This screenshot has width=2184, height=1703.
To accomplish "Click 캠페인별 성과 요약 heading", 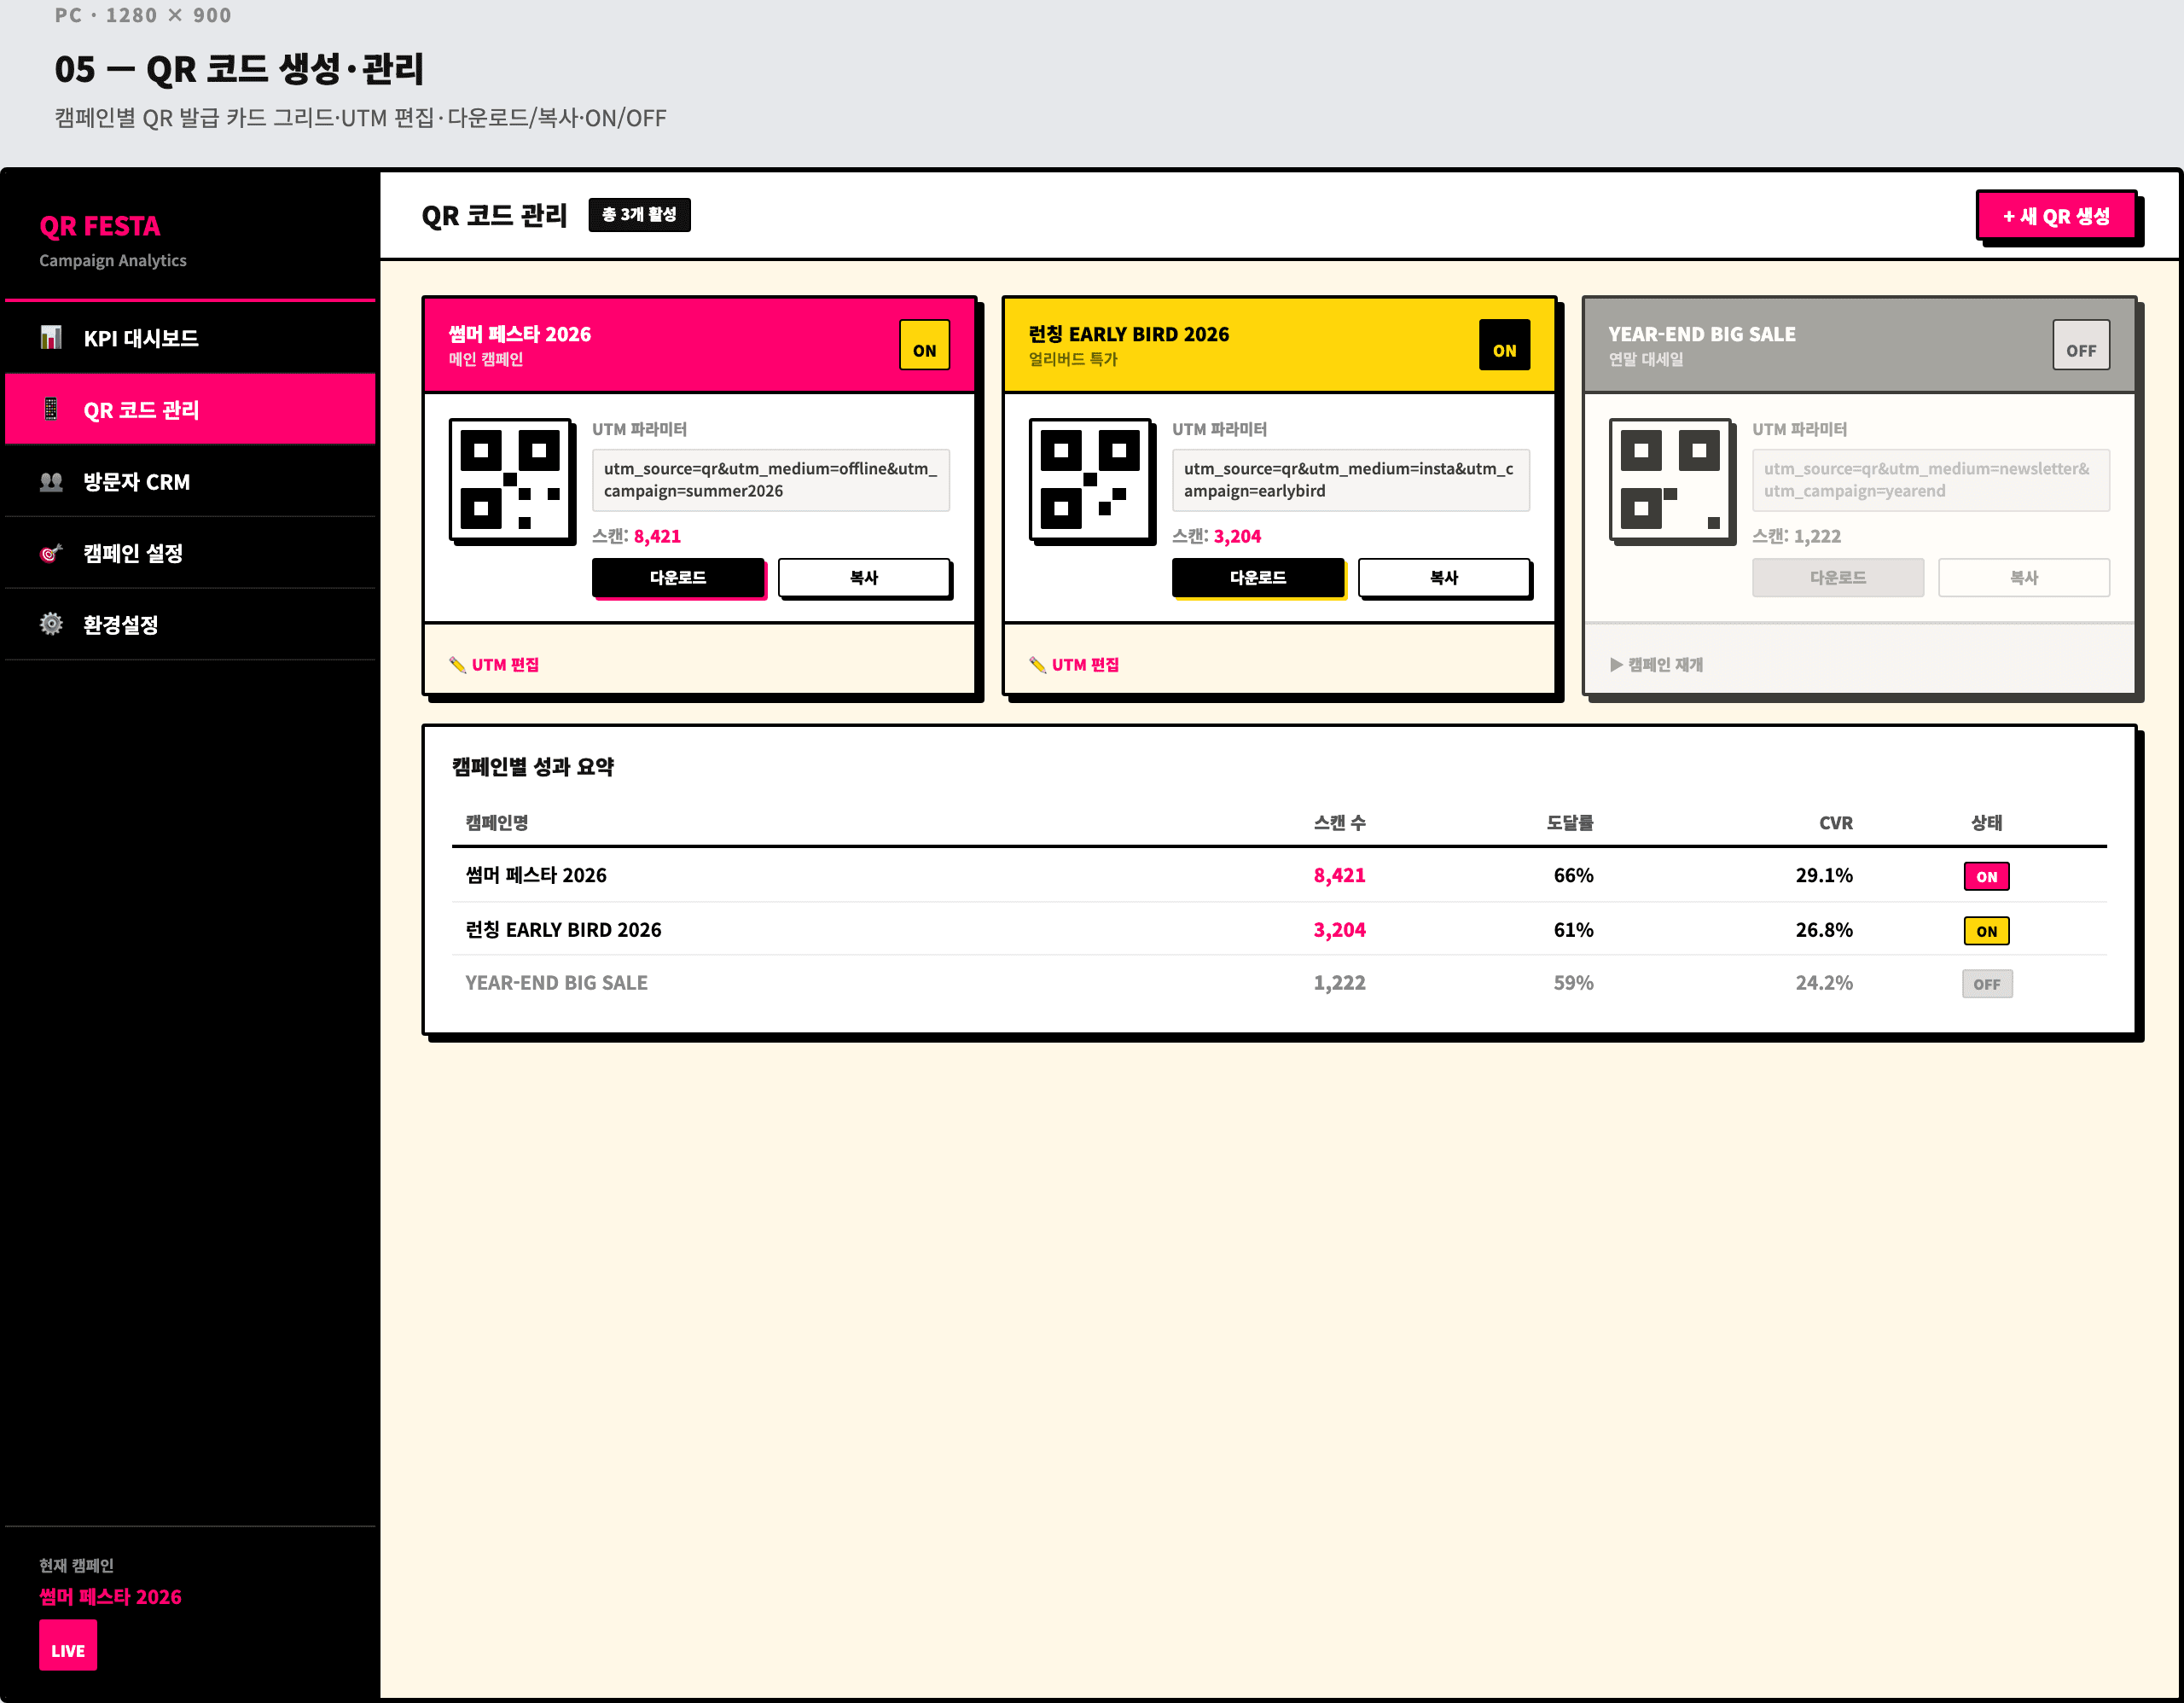I will click(x=533, y=766).
